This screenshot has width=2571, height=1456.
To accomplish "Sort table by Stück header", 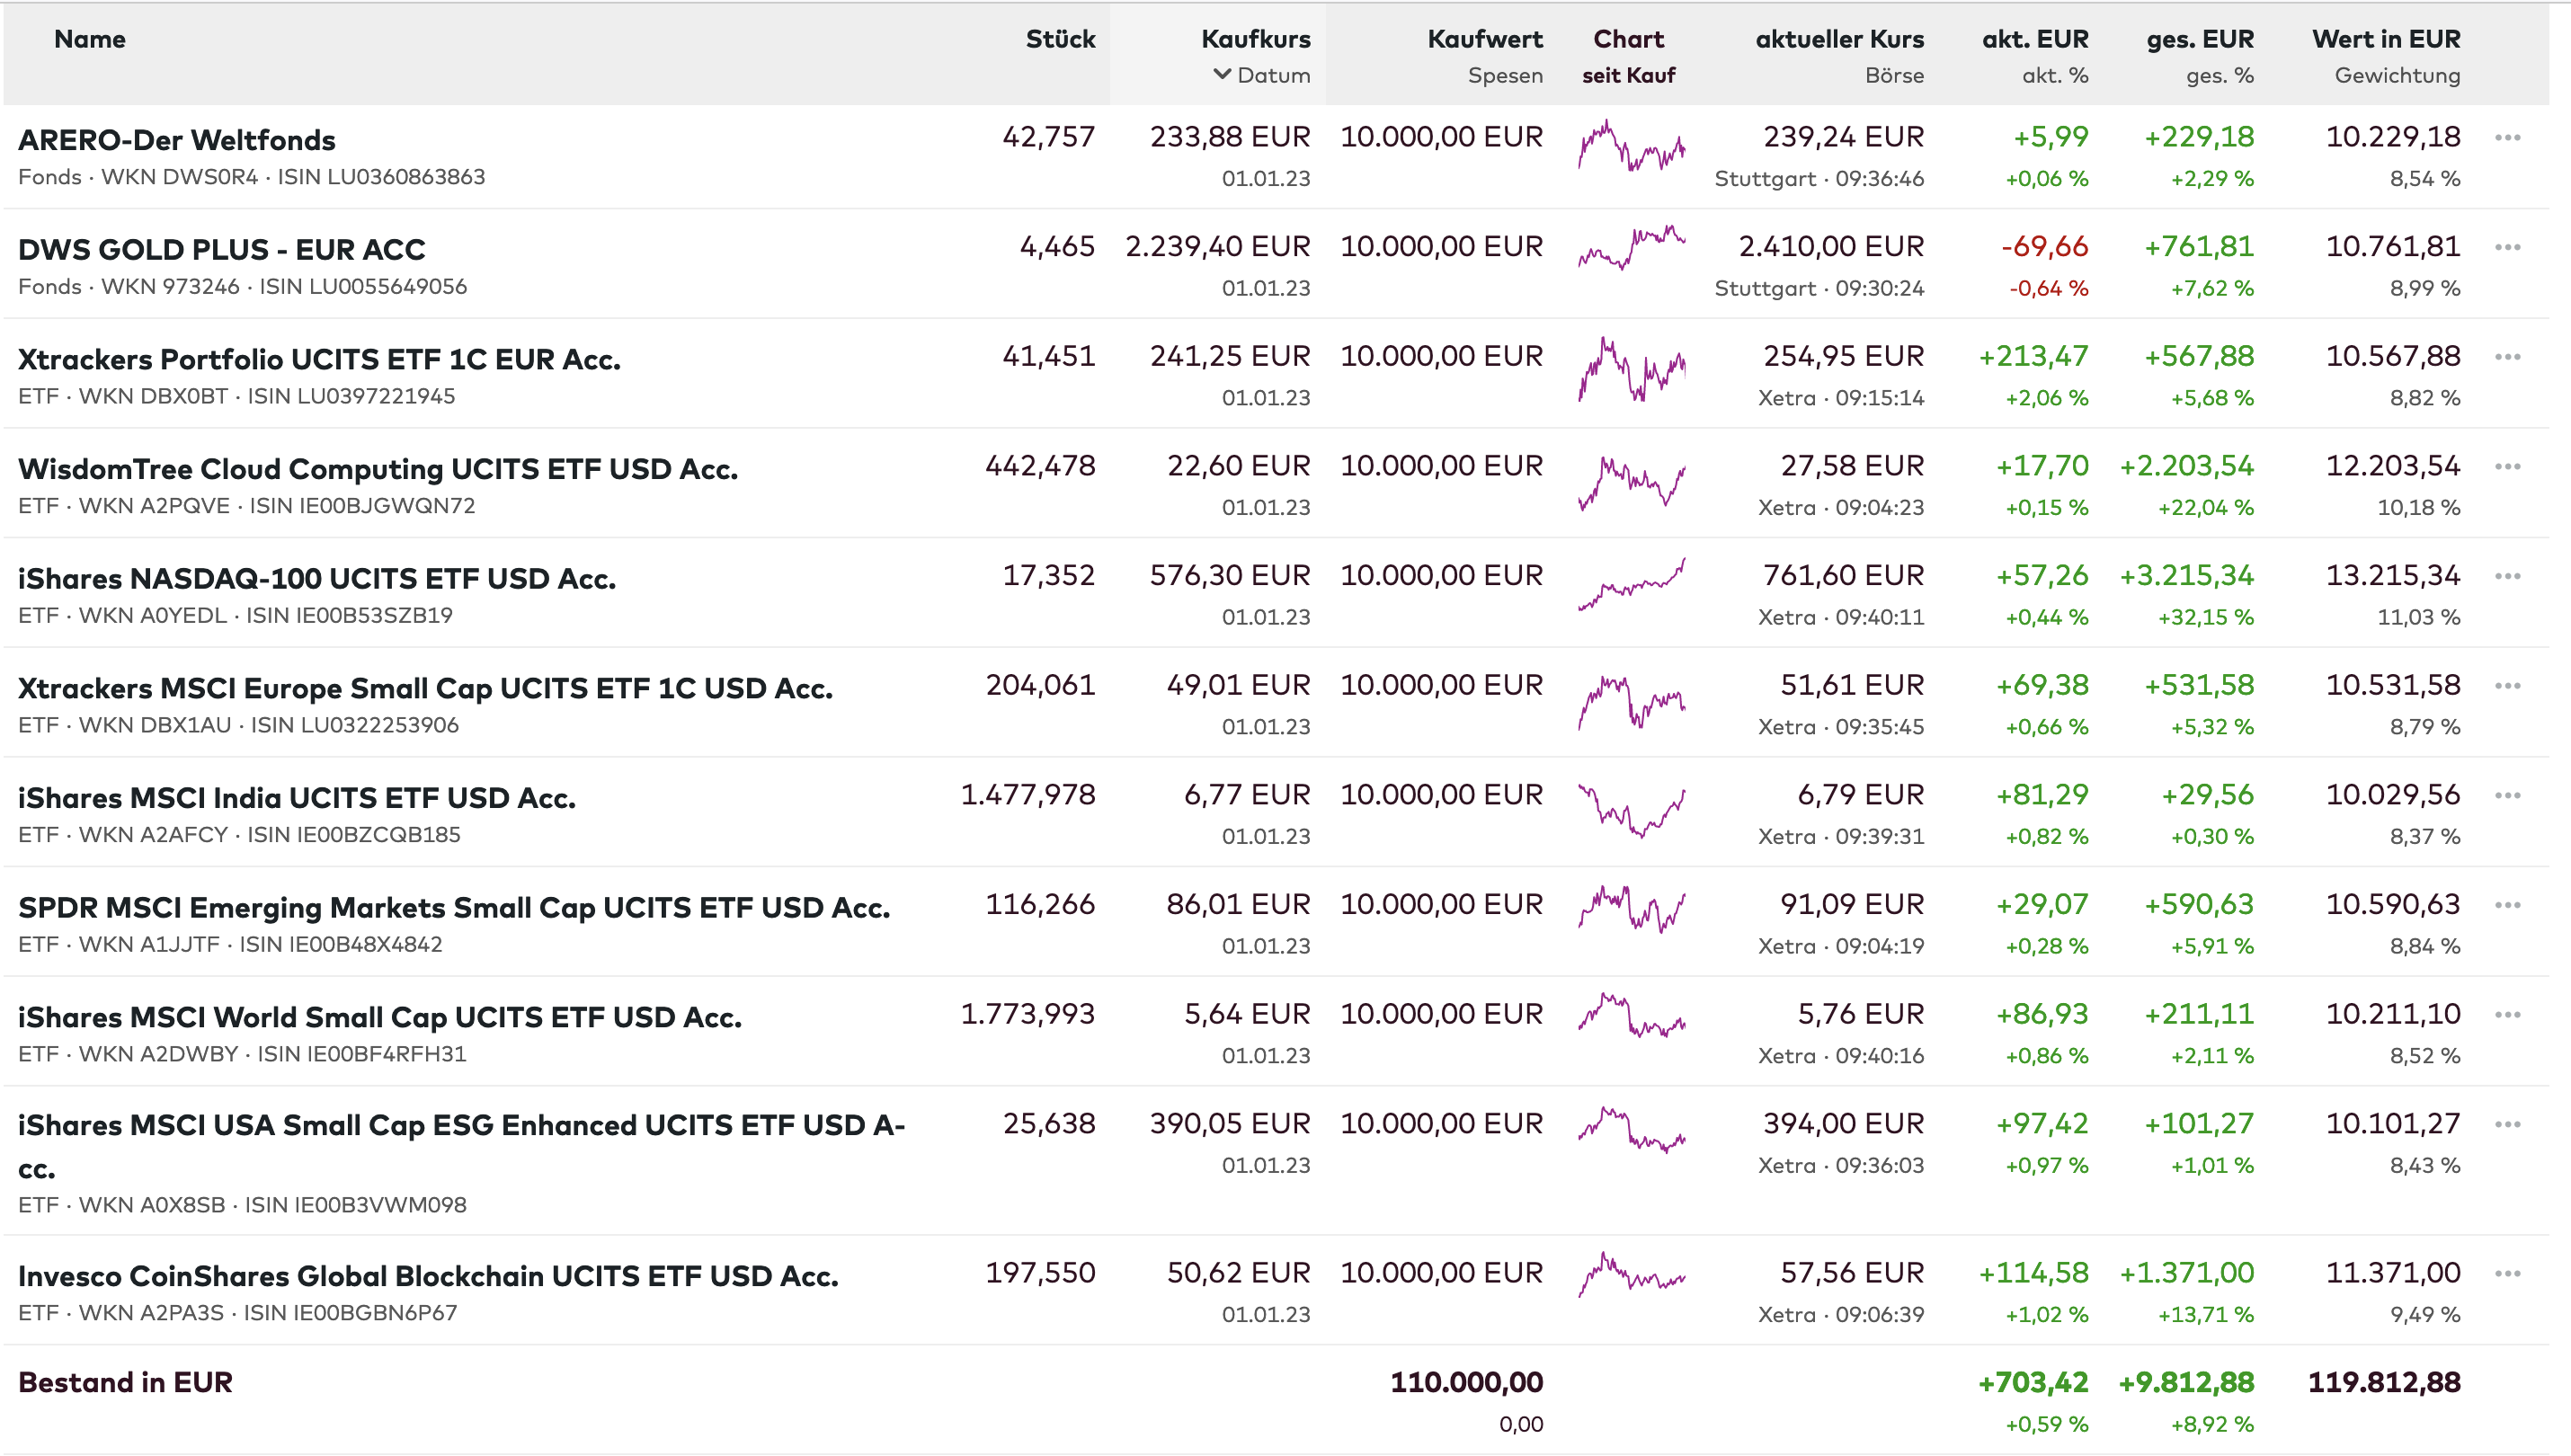I will [1060, 39].
